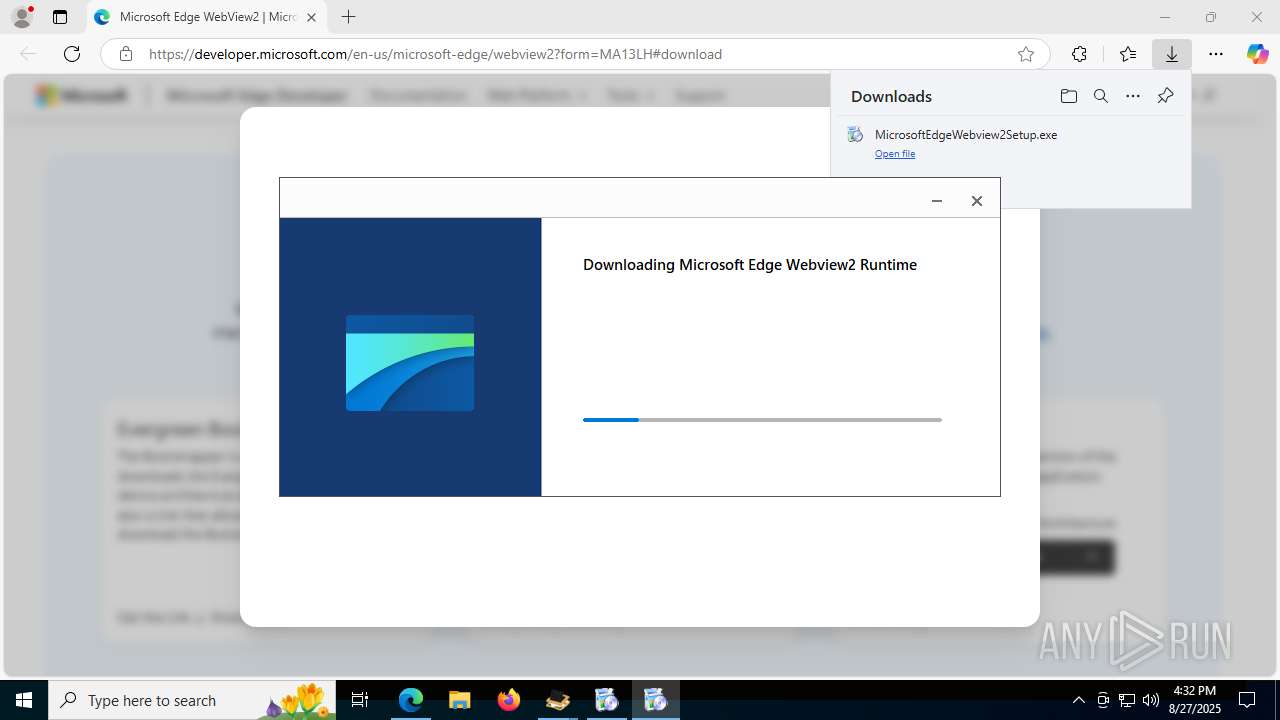This screenshot has width=1280, height=720.
Task: Toggle the Downloads toolbar button
Action: (1172, 54)
